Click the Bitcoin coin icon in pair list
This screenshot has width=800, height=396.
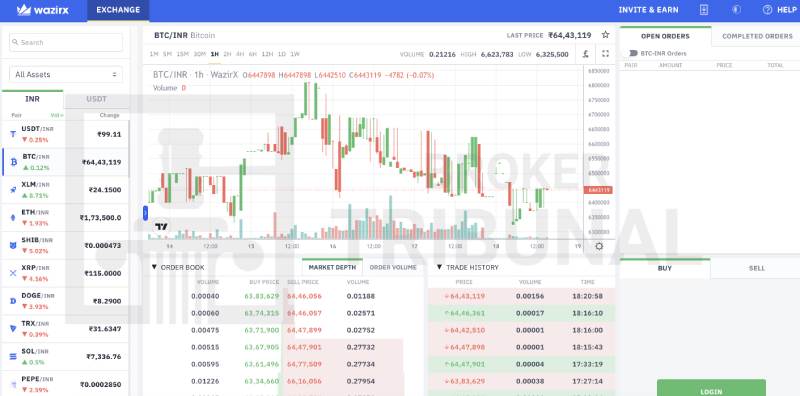click(x=13, y=162)
